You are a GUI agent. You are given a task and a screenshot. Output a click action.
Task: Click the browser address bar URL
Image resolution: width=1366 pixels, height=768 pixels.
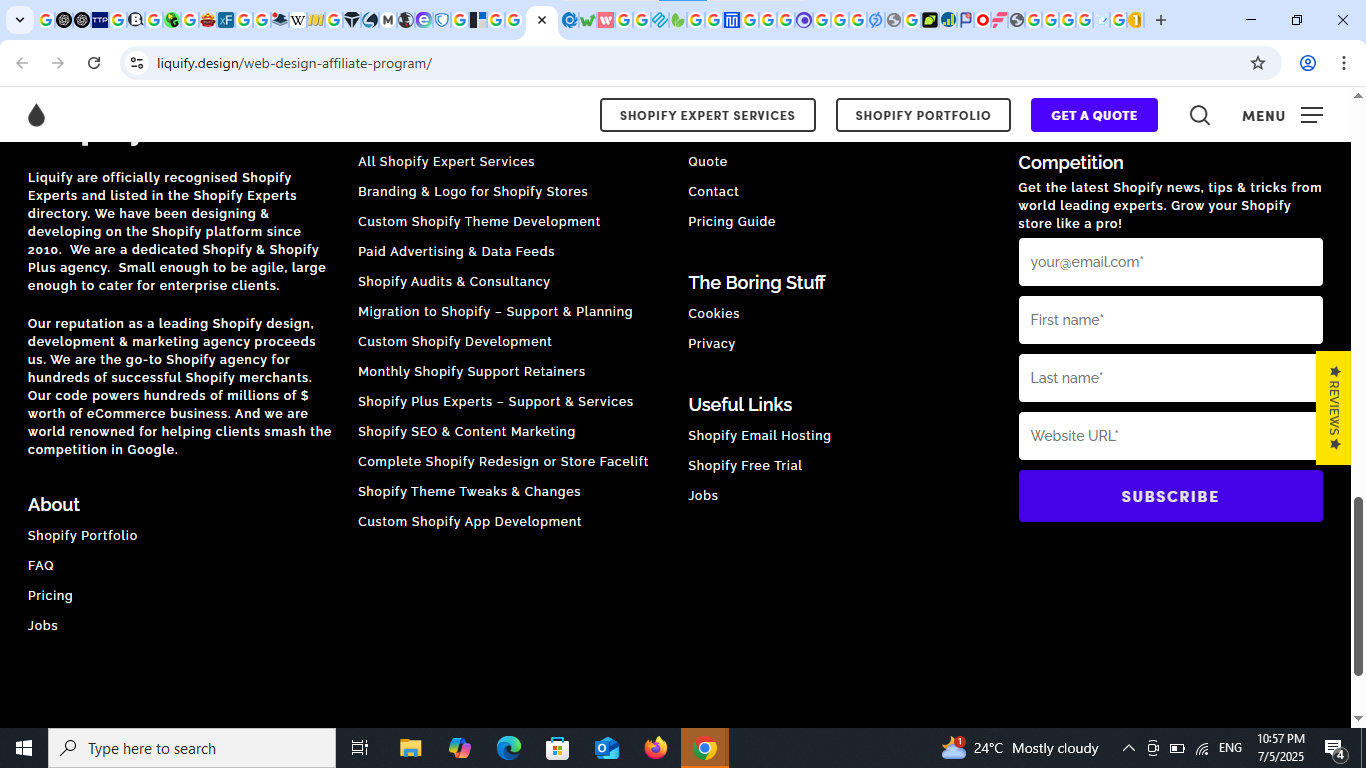pyautogui.click(x=294, y=63)
